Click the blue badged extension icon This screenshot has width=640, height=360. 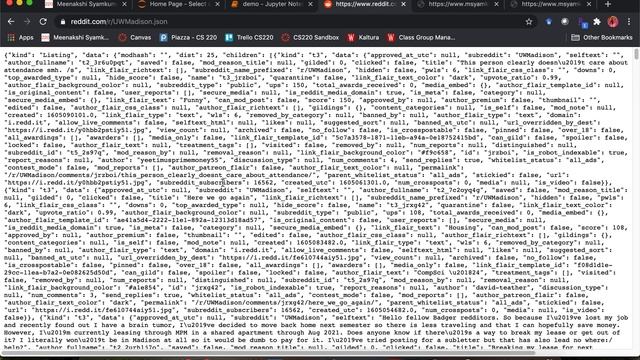pyautogui.click(x=582, y=22)
